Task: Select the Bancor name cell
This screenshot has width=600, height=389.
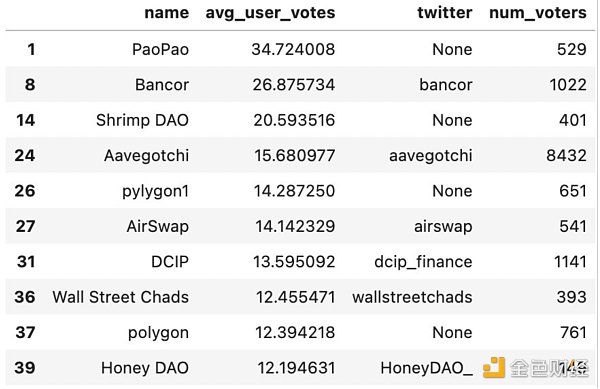Action: coord(162,85)
